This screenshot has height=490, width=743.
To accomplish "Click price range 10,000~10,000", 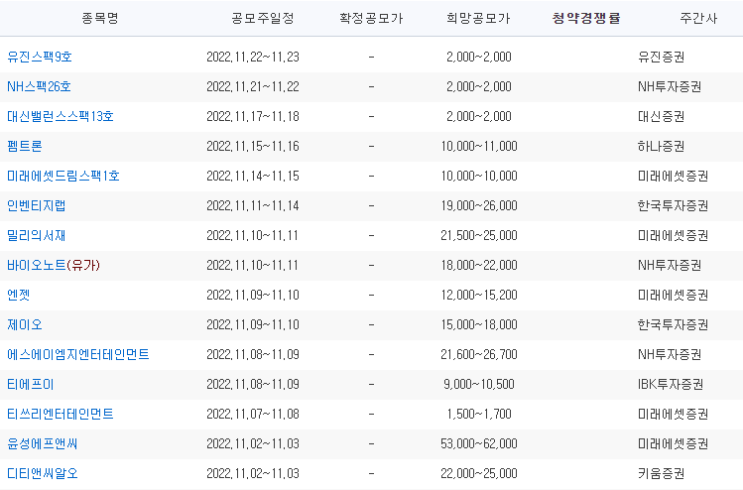I will [479, 177].
